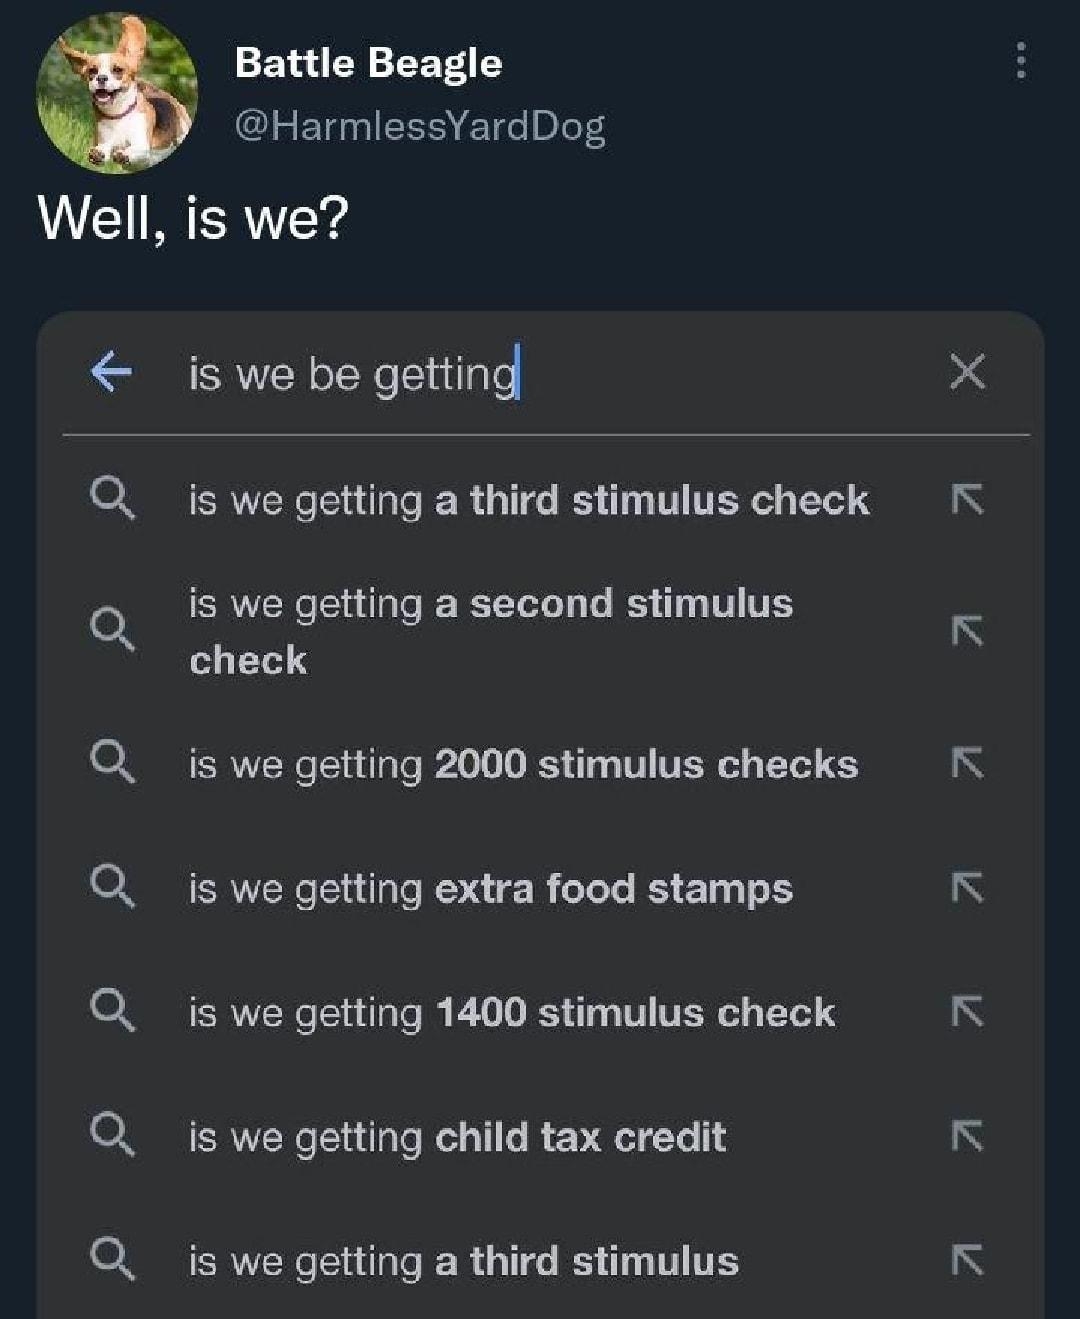Viewport: 1080px width, 1319px height.
Task: Click inside the "is we be getting" search field
Action: click(x=350, y=373)
